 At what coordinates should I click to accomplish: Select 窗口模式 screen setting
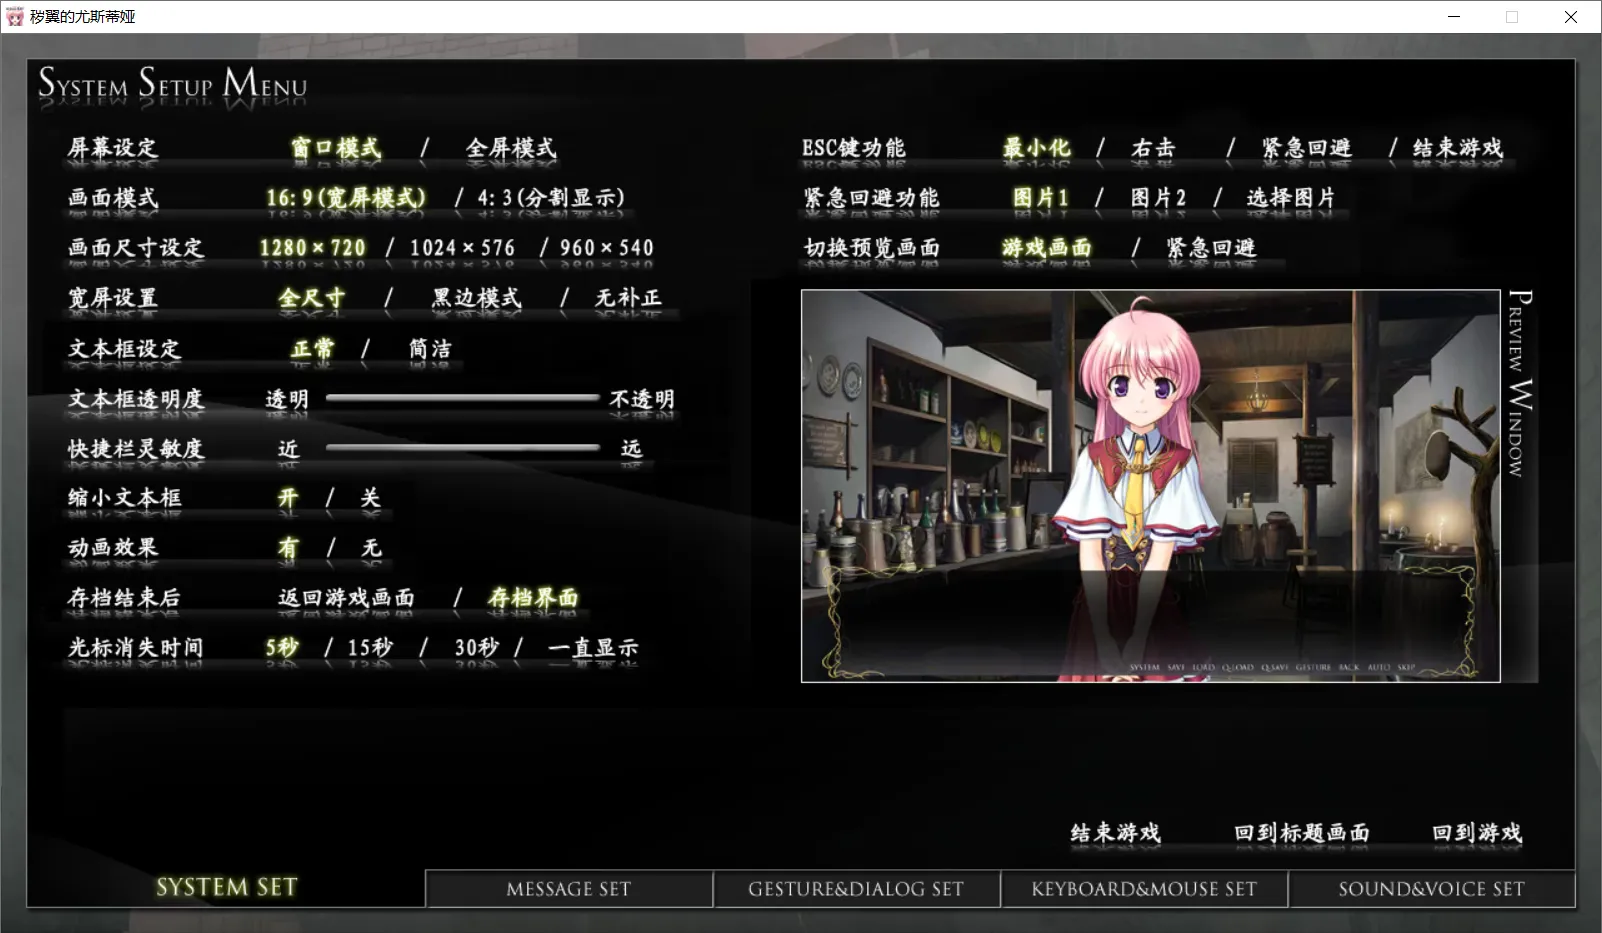[336, 148]
